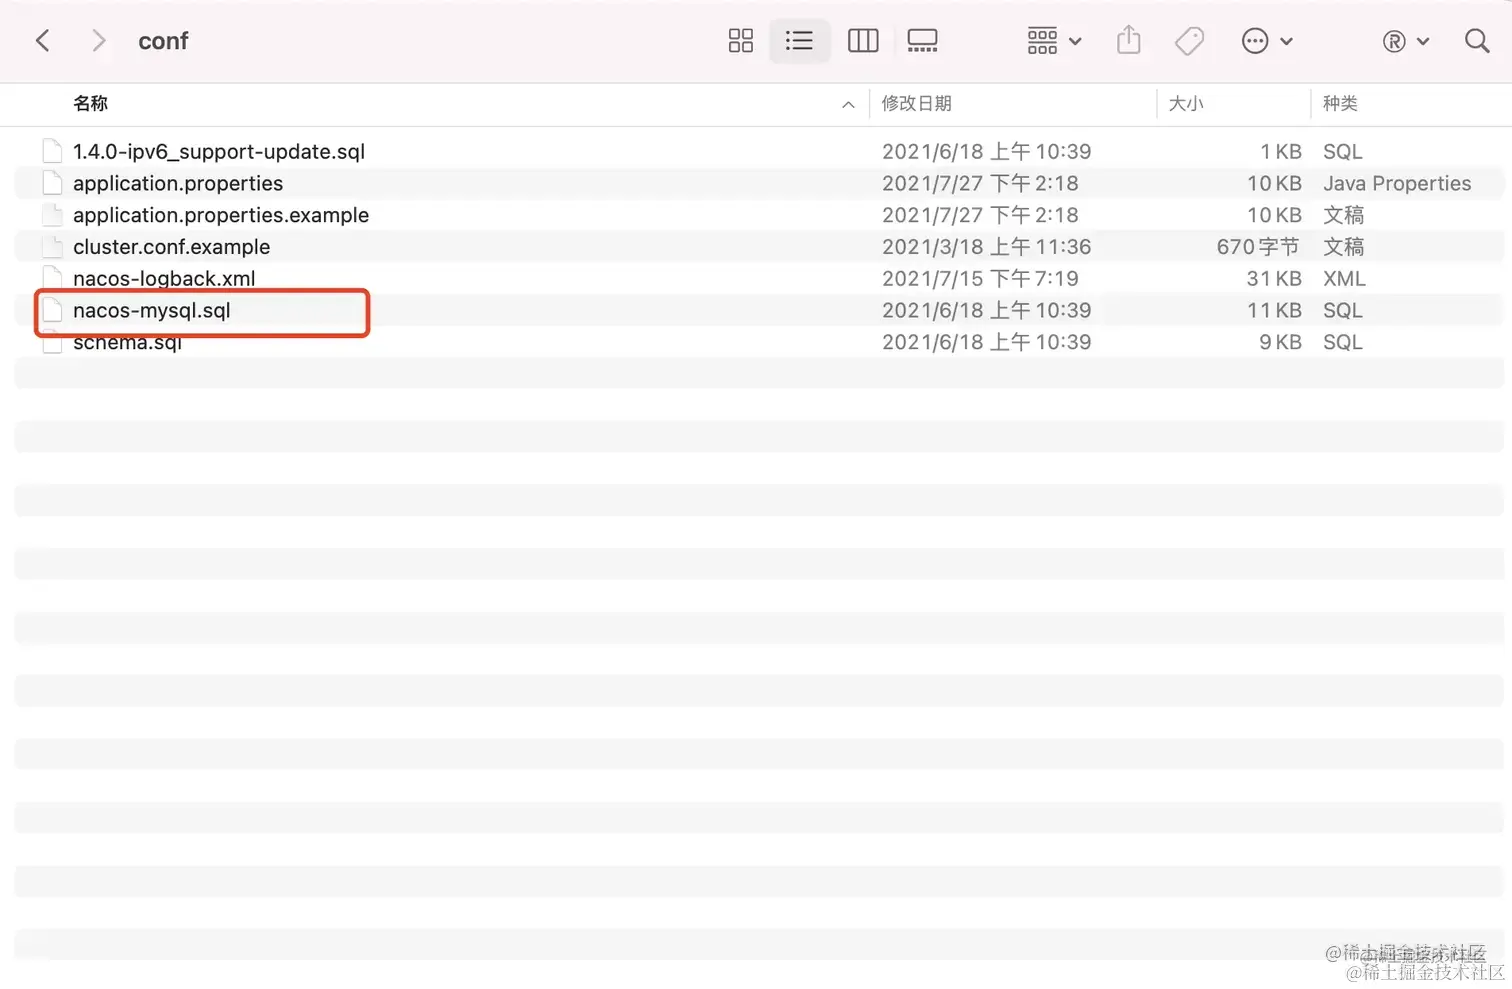Switch to gallery view
The image size is (1512, 989).
922,41
